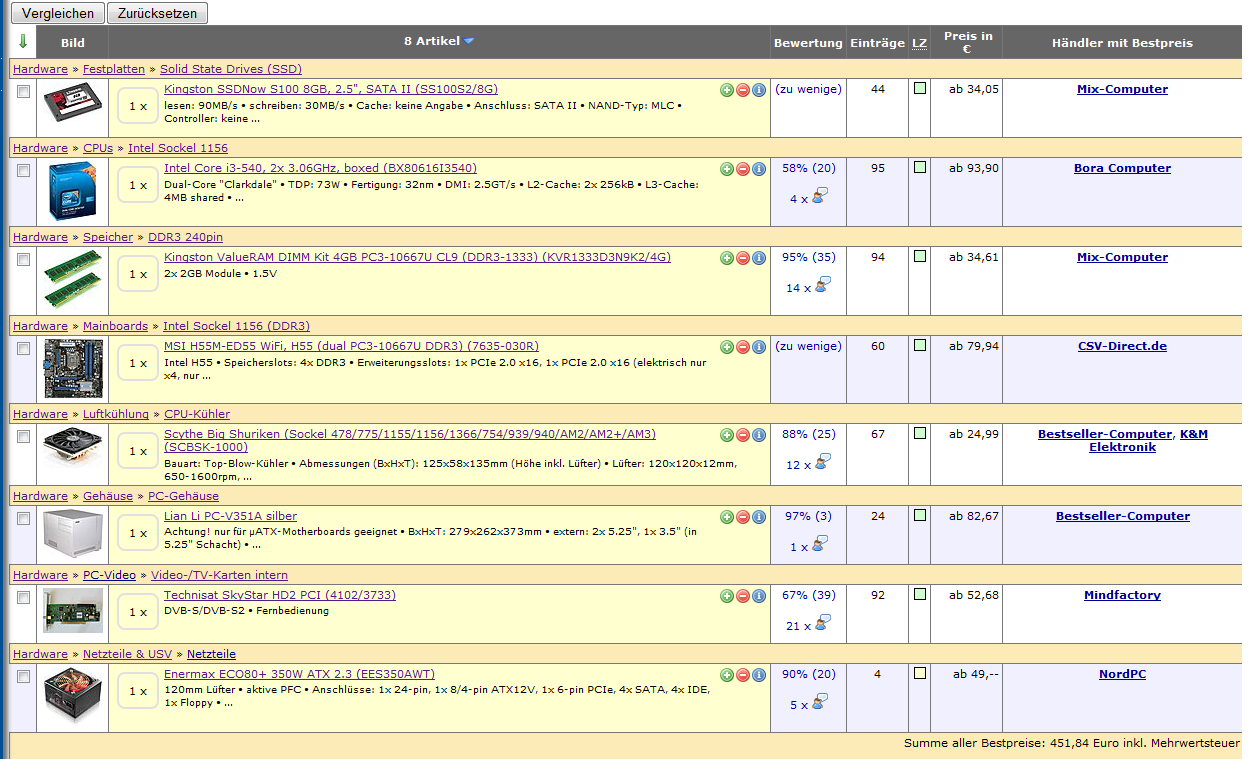
Task: Open user comments icon for Intel Core i3-540
Action: coord(821,197)
